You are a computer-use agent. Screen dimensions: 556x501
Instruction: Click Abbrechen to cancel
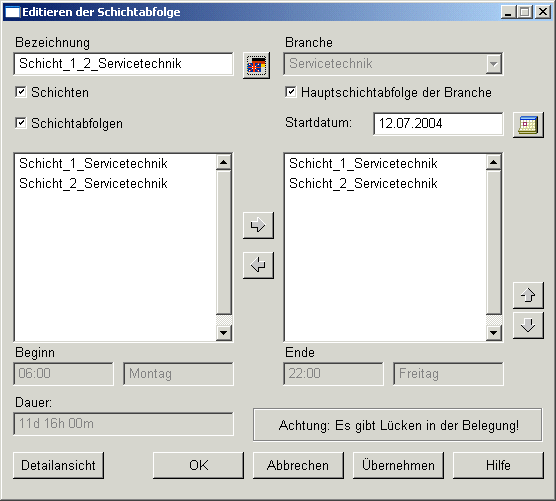tap(298, 465)
